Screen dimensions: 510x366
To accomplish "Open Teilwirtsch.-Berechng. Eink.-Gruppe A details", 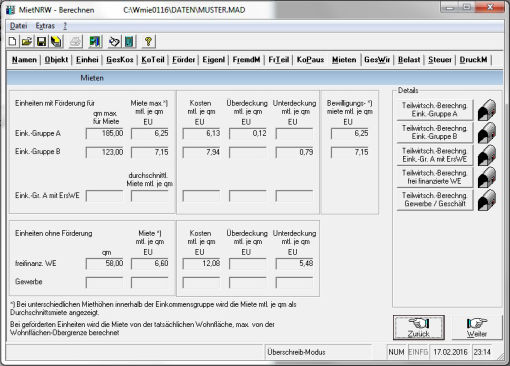I will click(434, 110).
